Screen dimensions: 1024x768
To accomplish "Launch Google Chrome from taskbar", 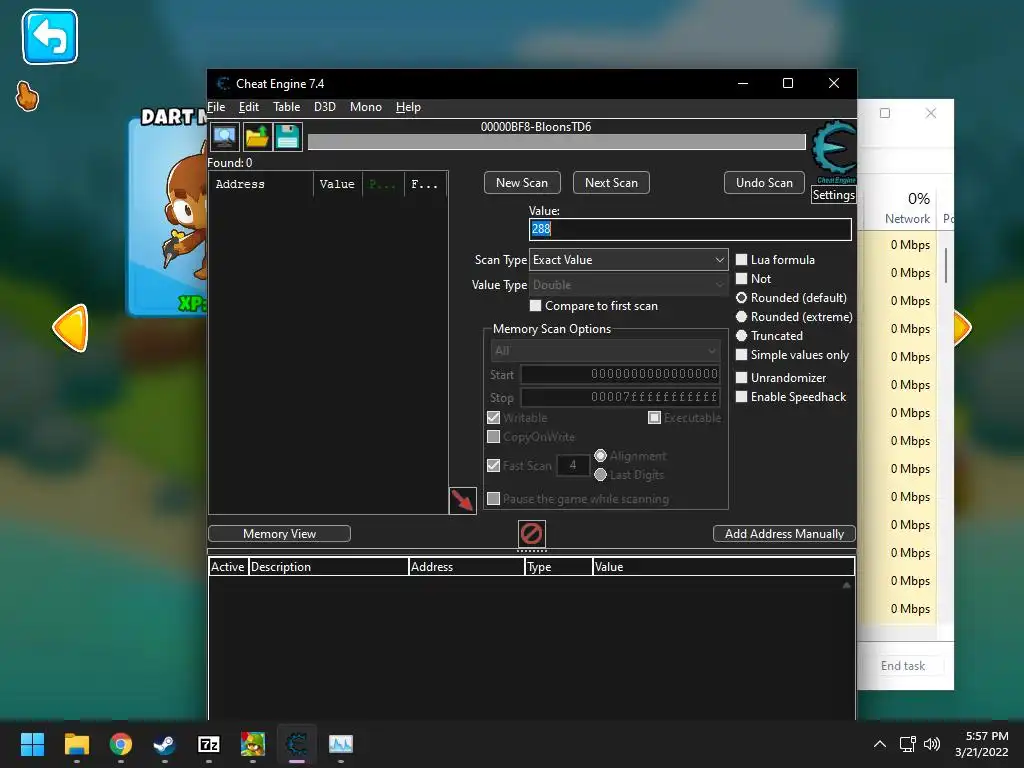I will click(121, 744).
